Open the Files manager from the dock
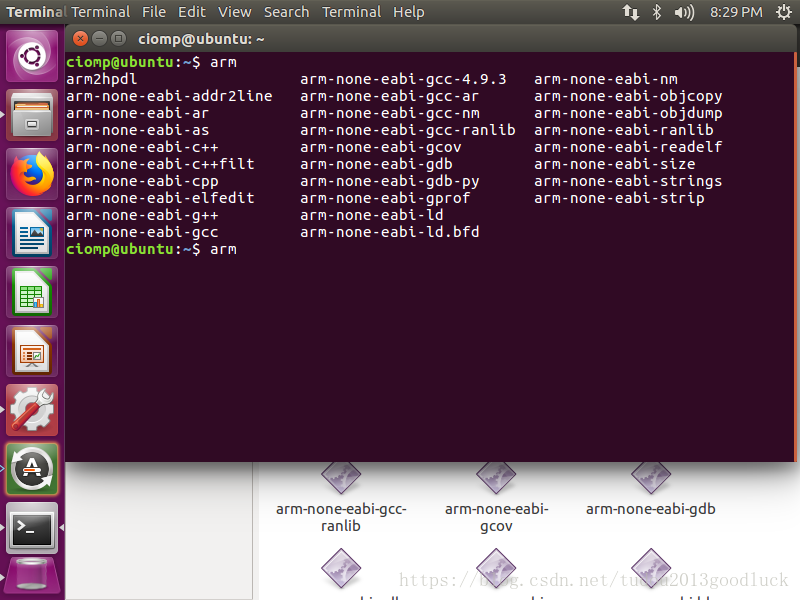Image resolution: width=800 pixels, height=600 pixels. click(x=32, y=115)
